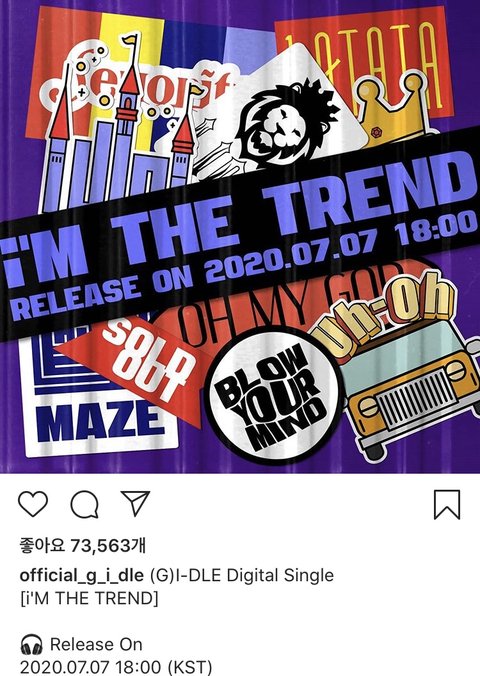Screen dimensions: 480x676
Task: Open the official_g_i_dle profile username
Action: click(82, 575)
